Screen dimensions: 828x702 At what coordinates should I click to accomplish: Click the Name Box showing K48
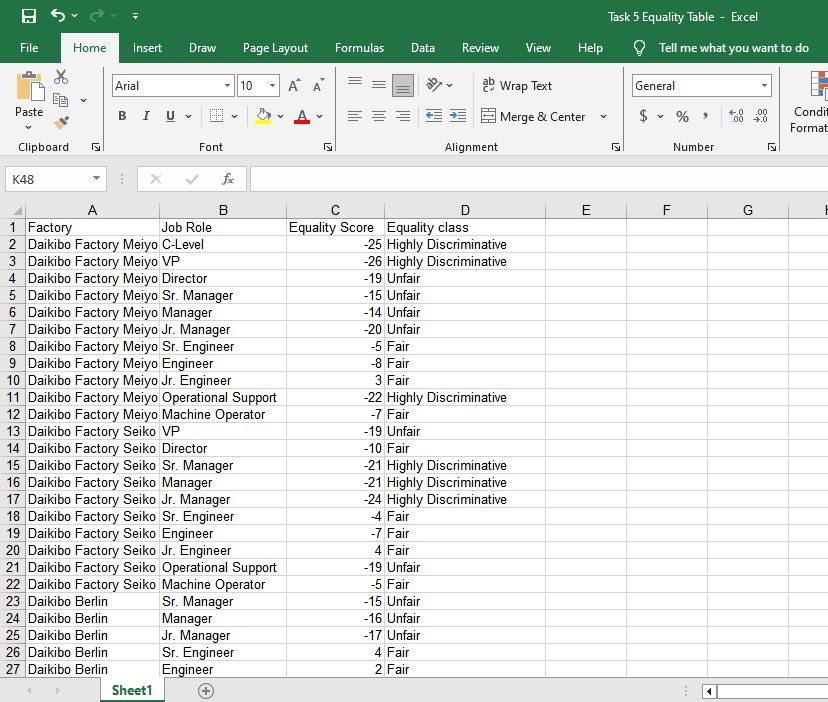click(x=55, y=179)
